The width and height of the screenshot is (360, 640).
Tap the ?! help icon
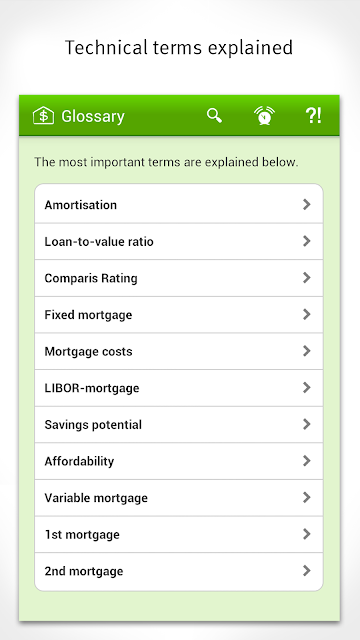(313, 116)
